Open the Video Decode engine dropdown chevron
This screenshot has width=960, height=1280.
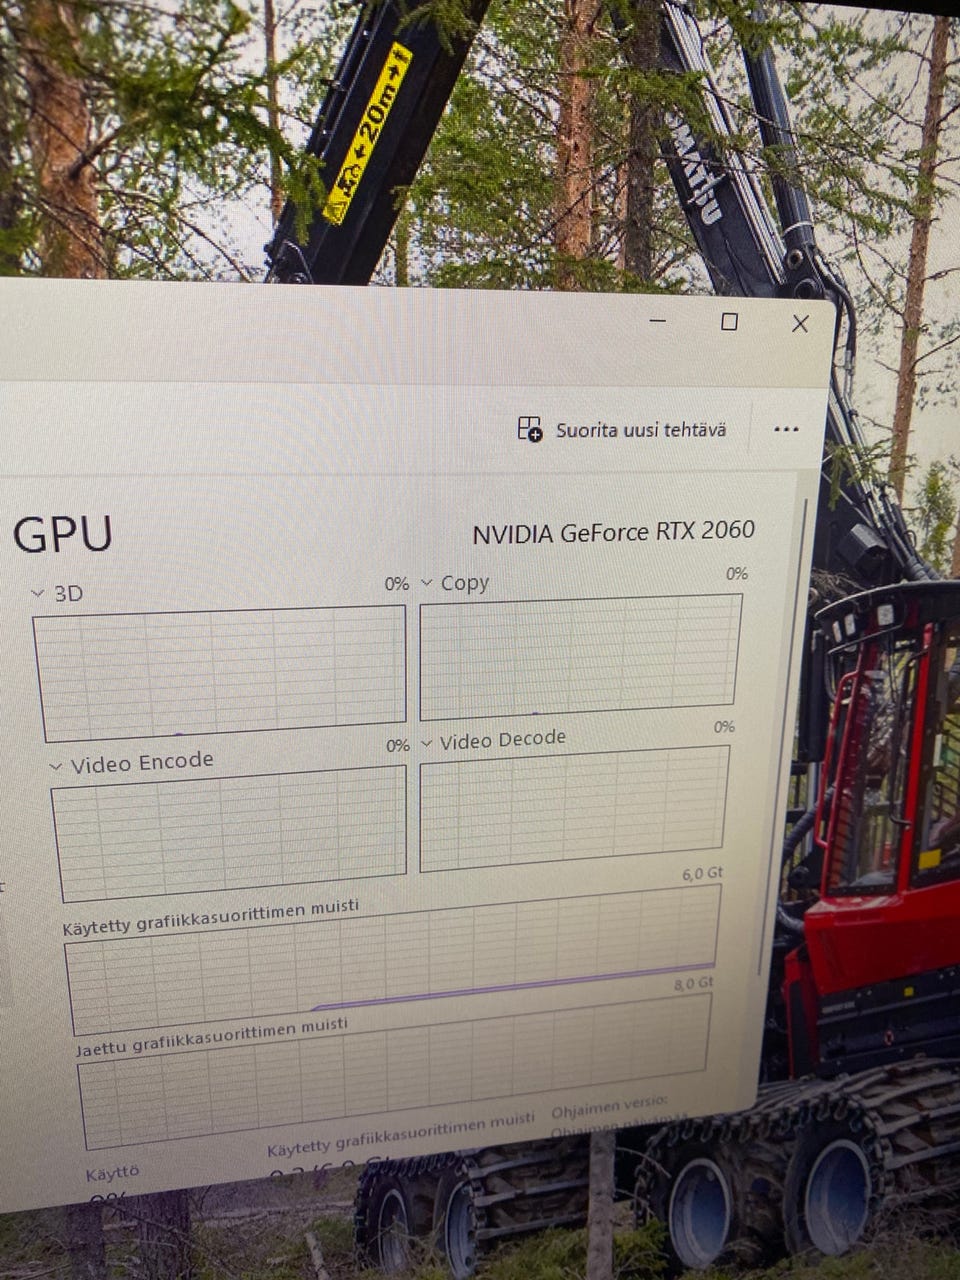tap(427, 744)
